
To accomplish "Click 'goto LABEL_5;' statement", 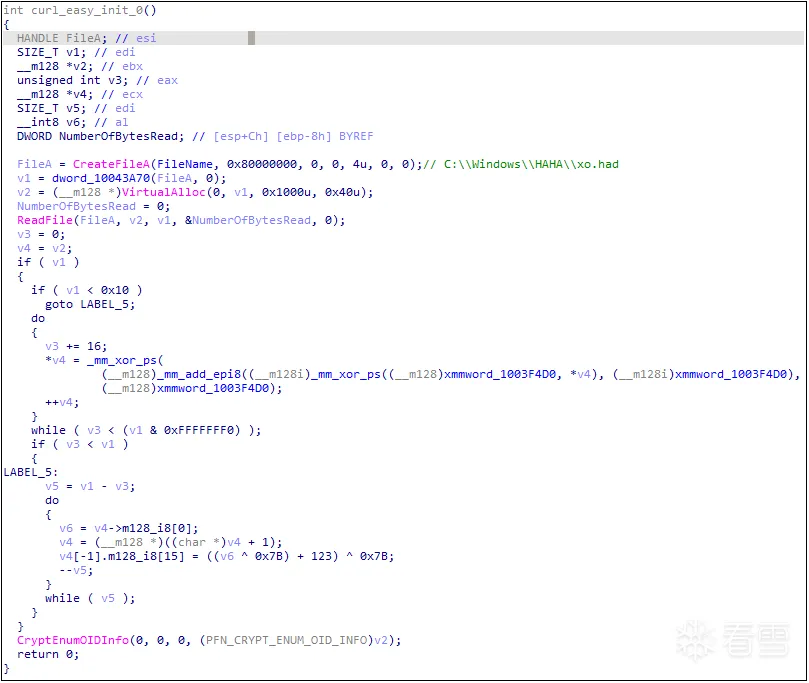I will coord(90,304).
